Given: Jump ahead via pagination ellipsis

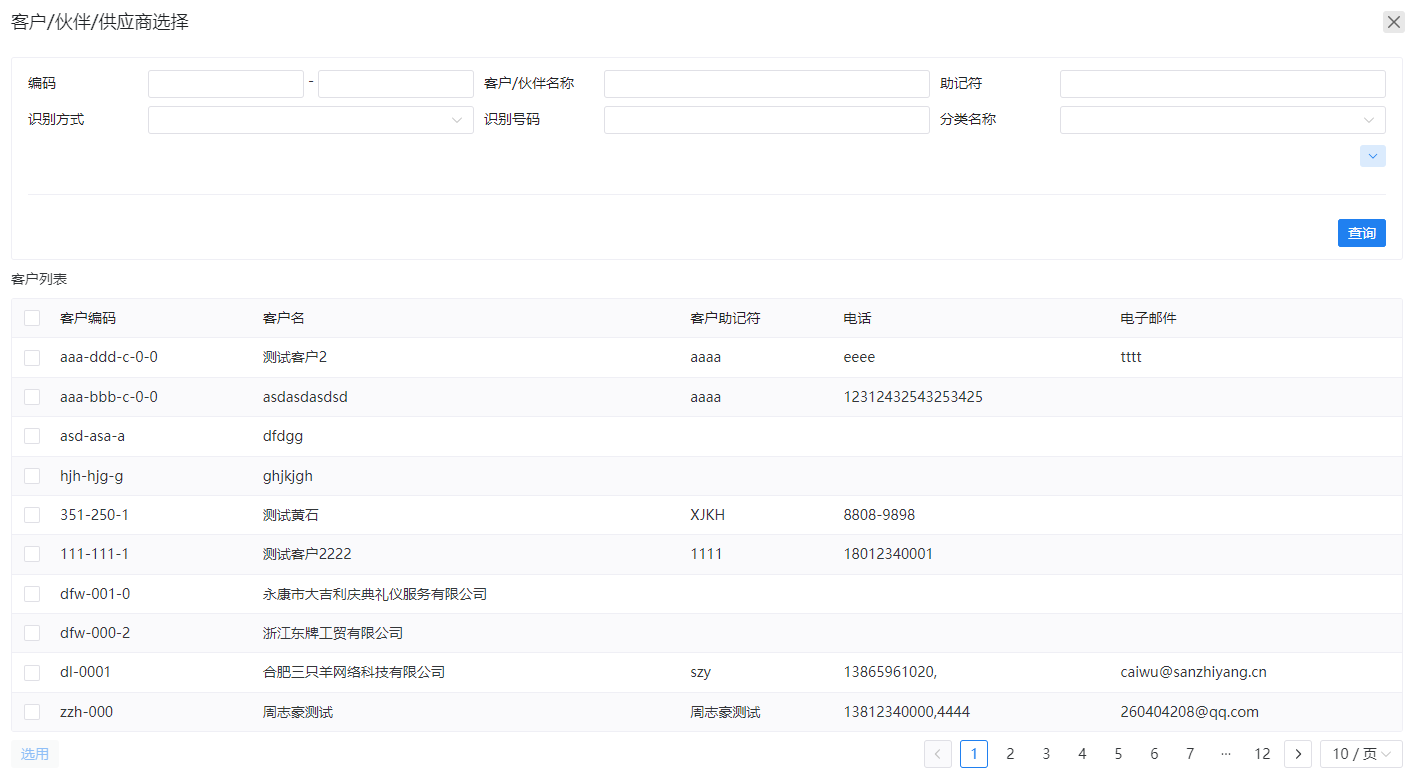Looking at the screenshot, I should click(x=1225, y=754).
